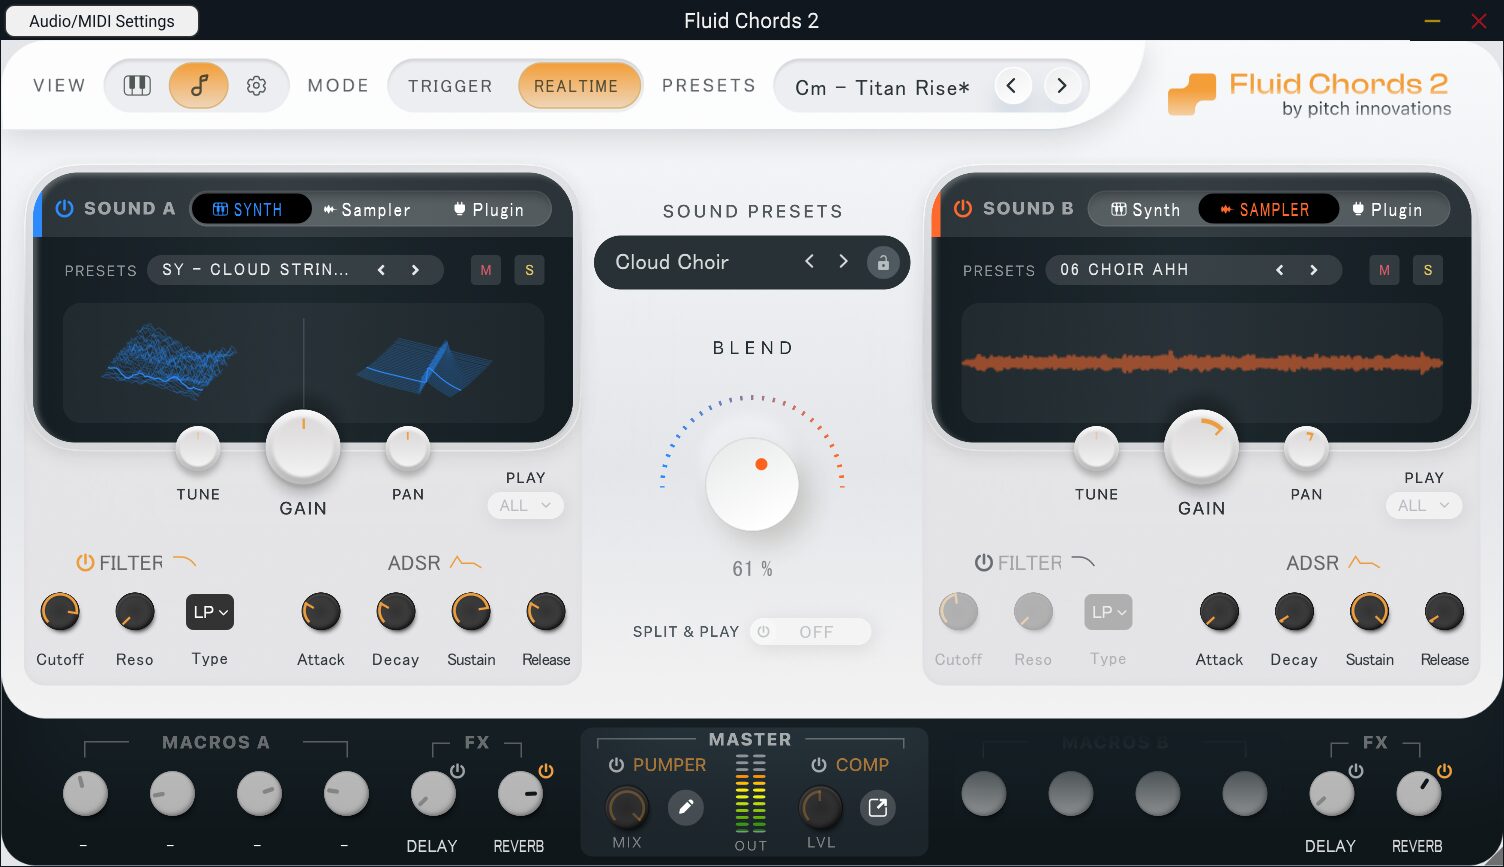This screenshot has width=1504, height=867.
Task: Disable the Sound A filter
Action: (85, 563)
